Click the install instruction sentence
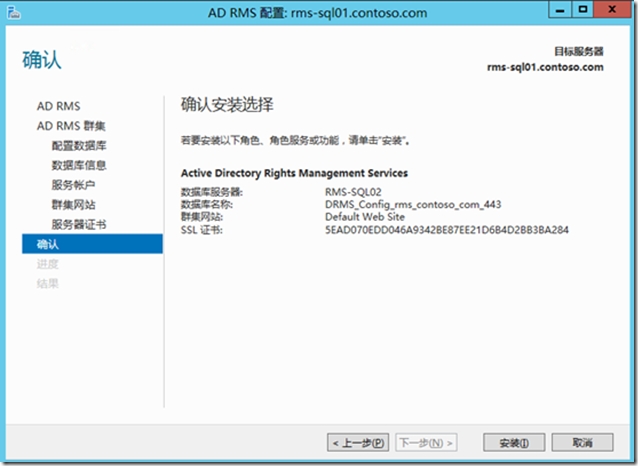This screenshot has height=466, width=638. tap(295, 141)
